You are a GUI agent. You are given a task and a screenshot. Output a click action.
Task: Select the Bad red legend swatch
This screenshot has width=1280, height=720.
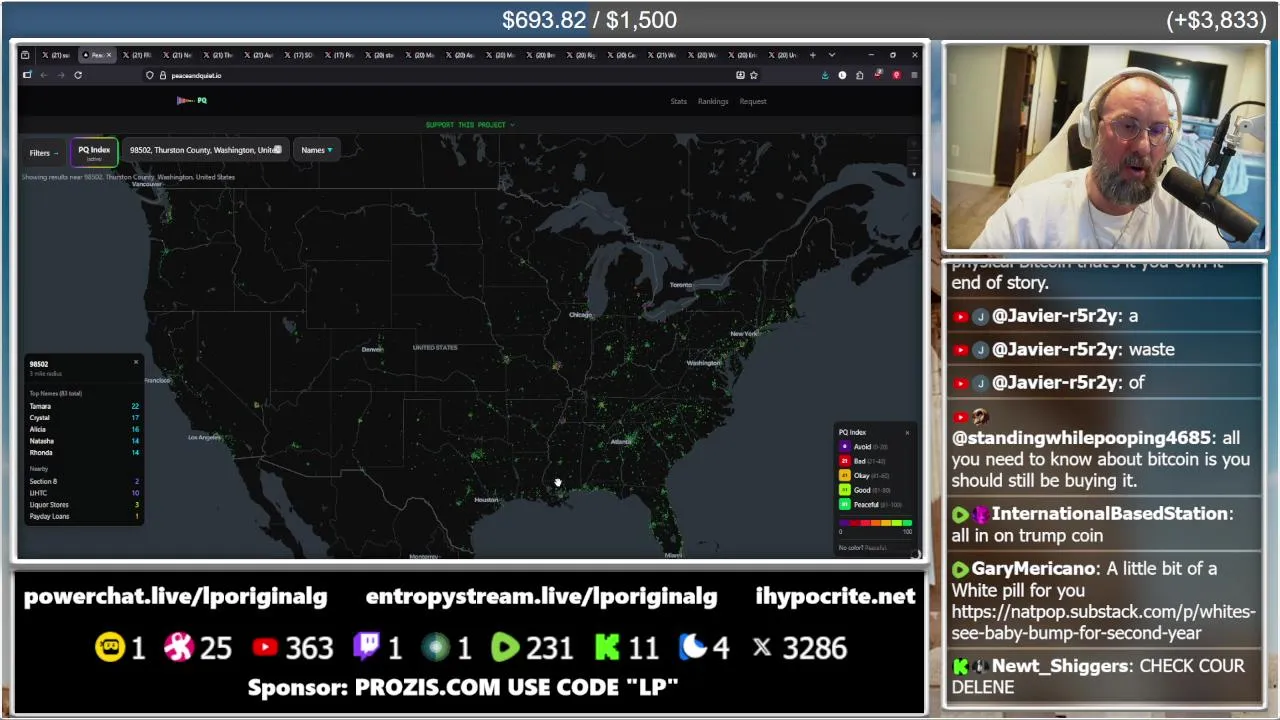tap(845, 461)
